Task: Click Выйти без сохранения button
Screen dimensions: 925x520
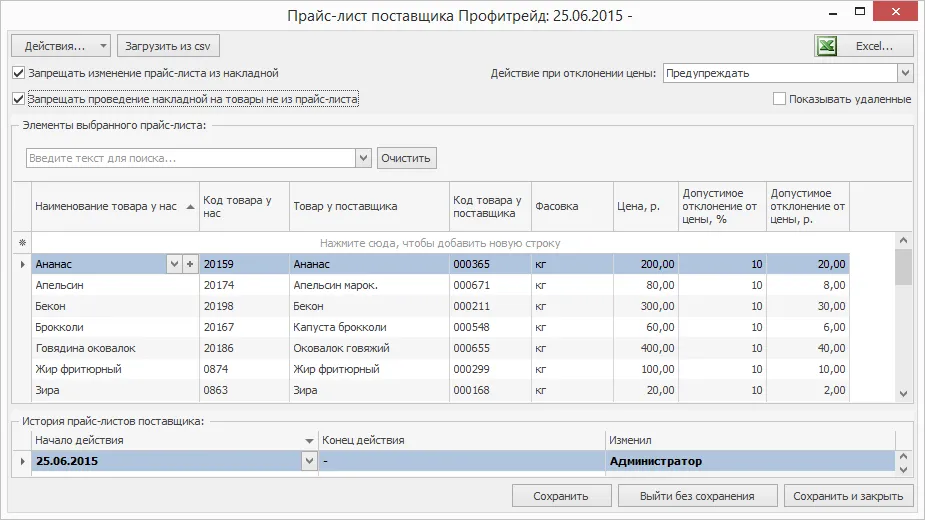Action: (697, 496)
